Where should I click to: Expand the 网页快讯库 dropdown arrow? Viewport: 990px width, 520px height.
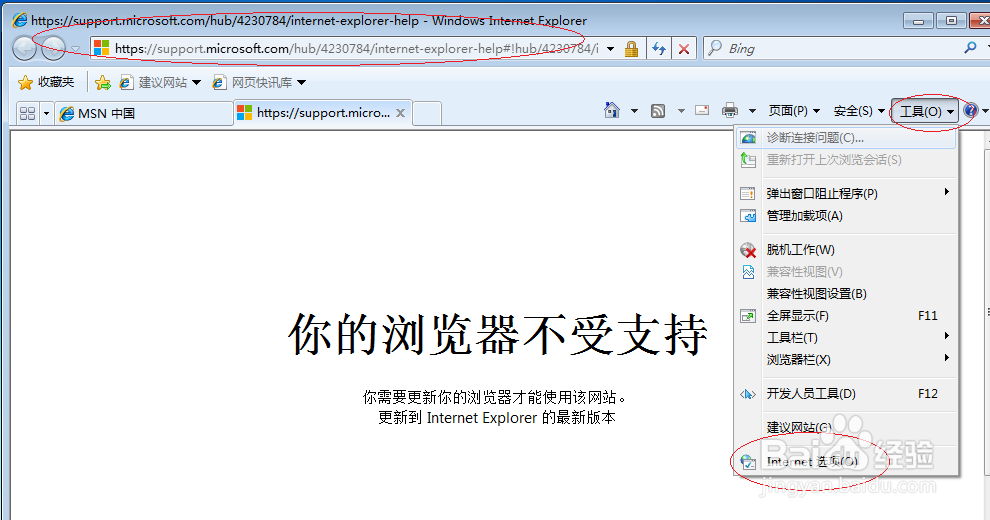tap(302, 83)
